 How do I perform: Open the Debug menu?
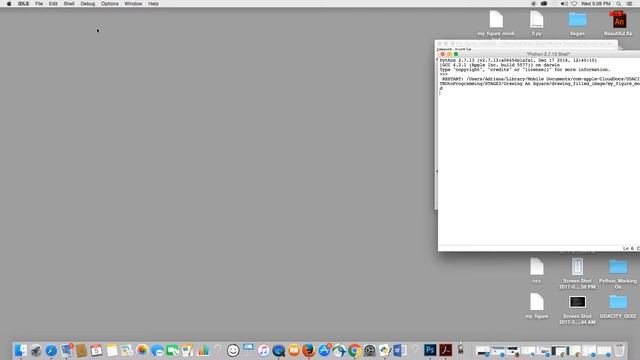point(87,4)
